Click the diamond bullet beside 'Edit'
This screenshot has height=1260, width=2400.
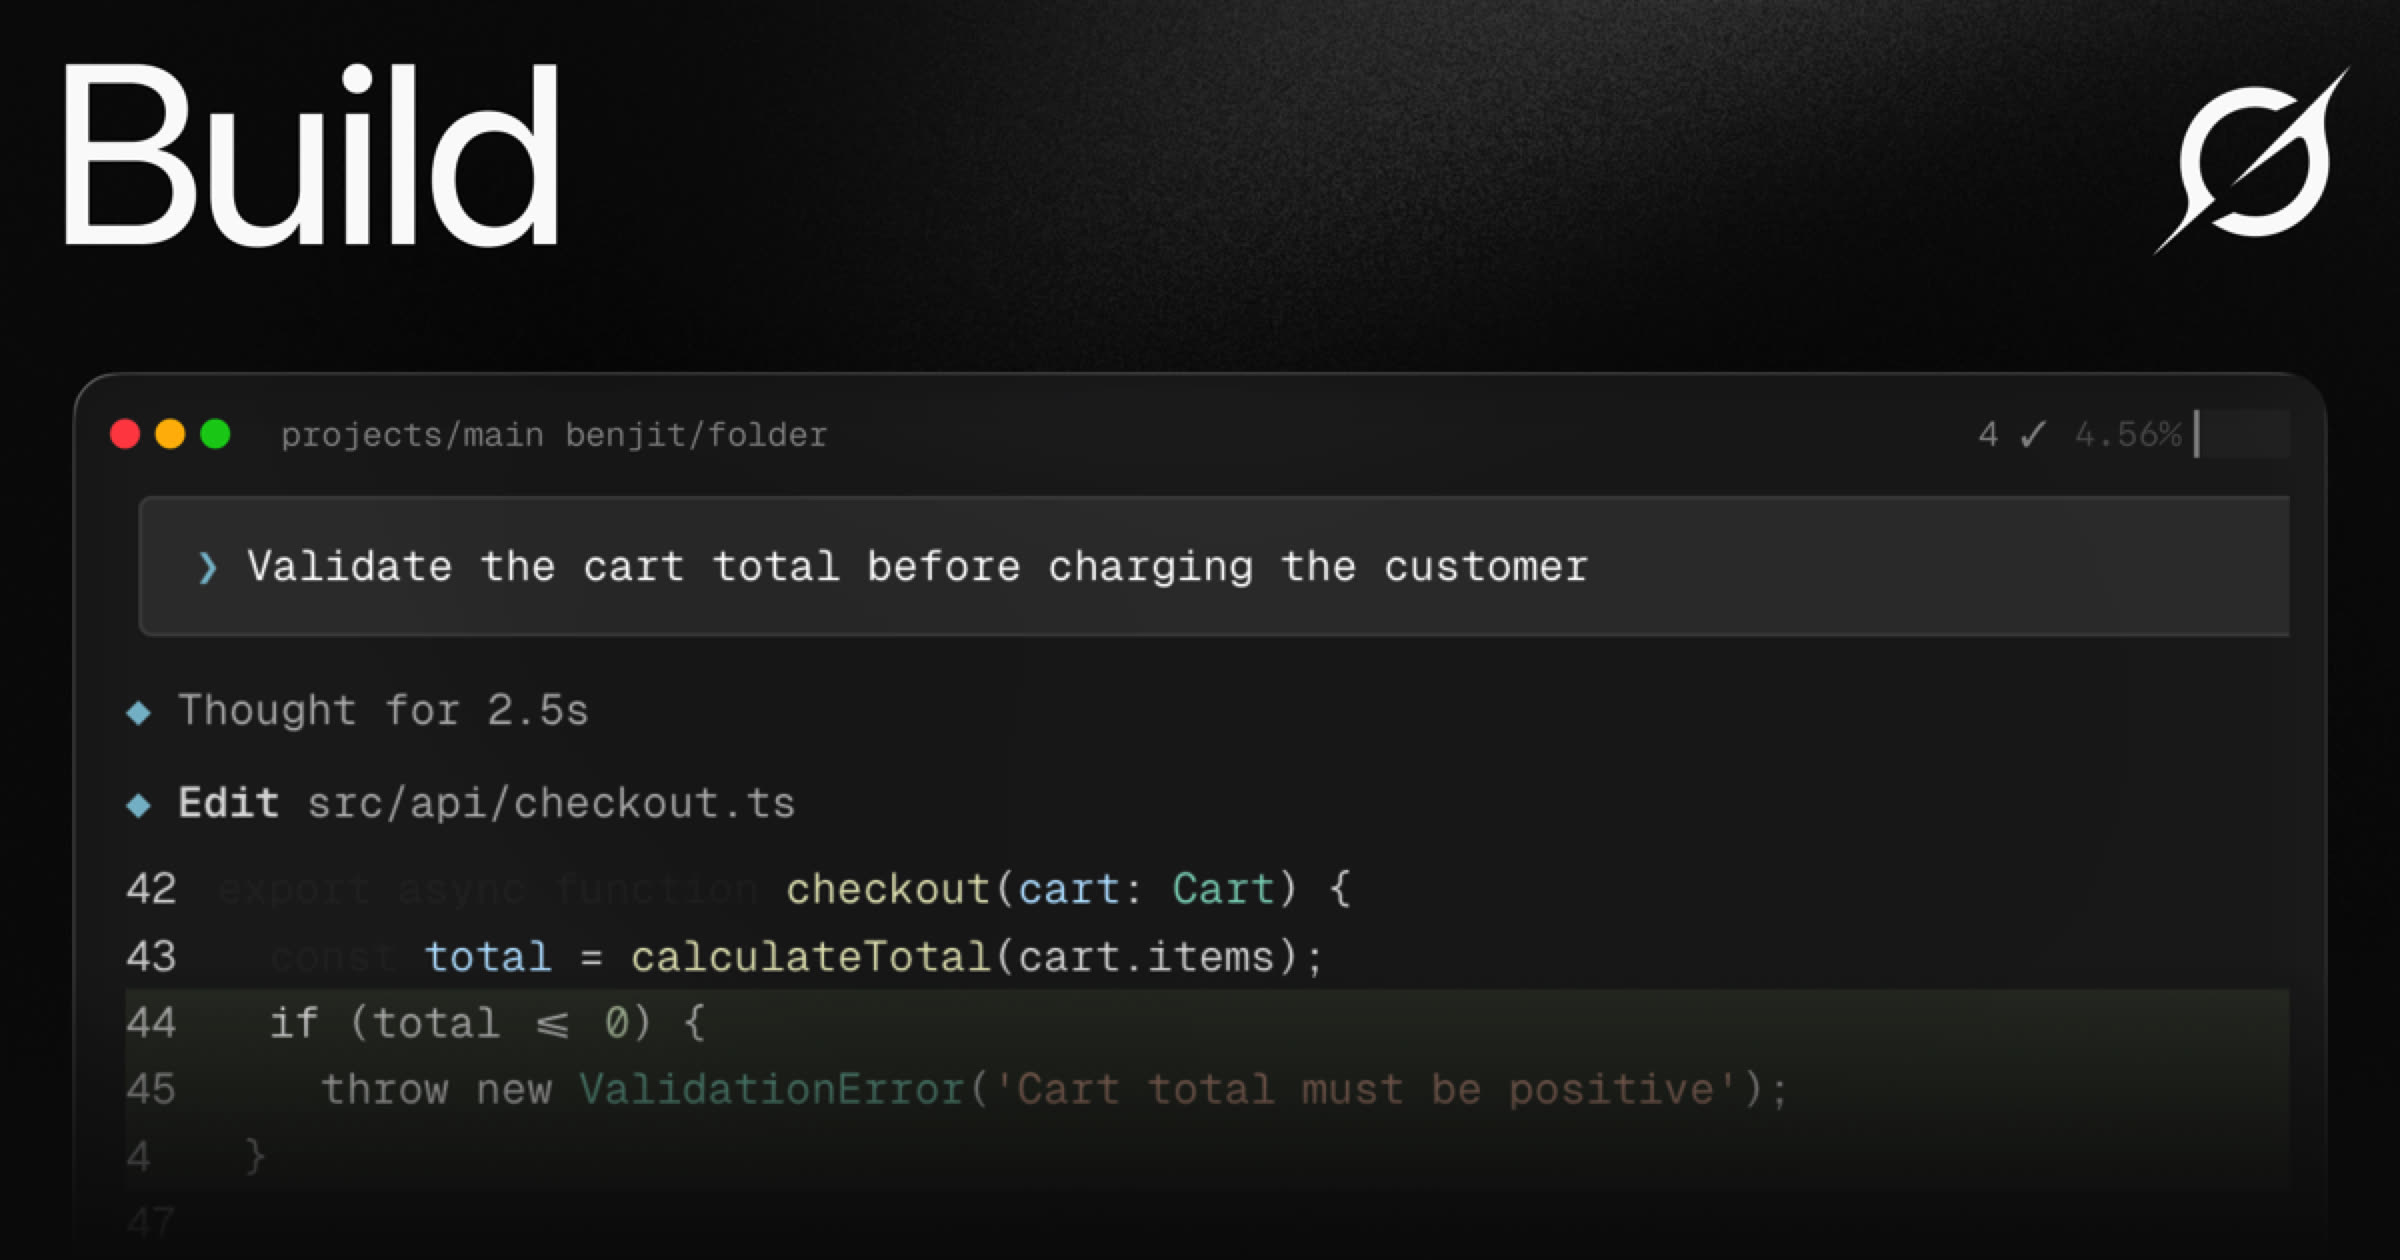(x=139, y=804)
